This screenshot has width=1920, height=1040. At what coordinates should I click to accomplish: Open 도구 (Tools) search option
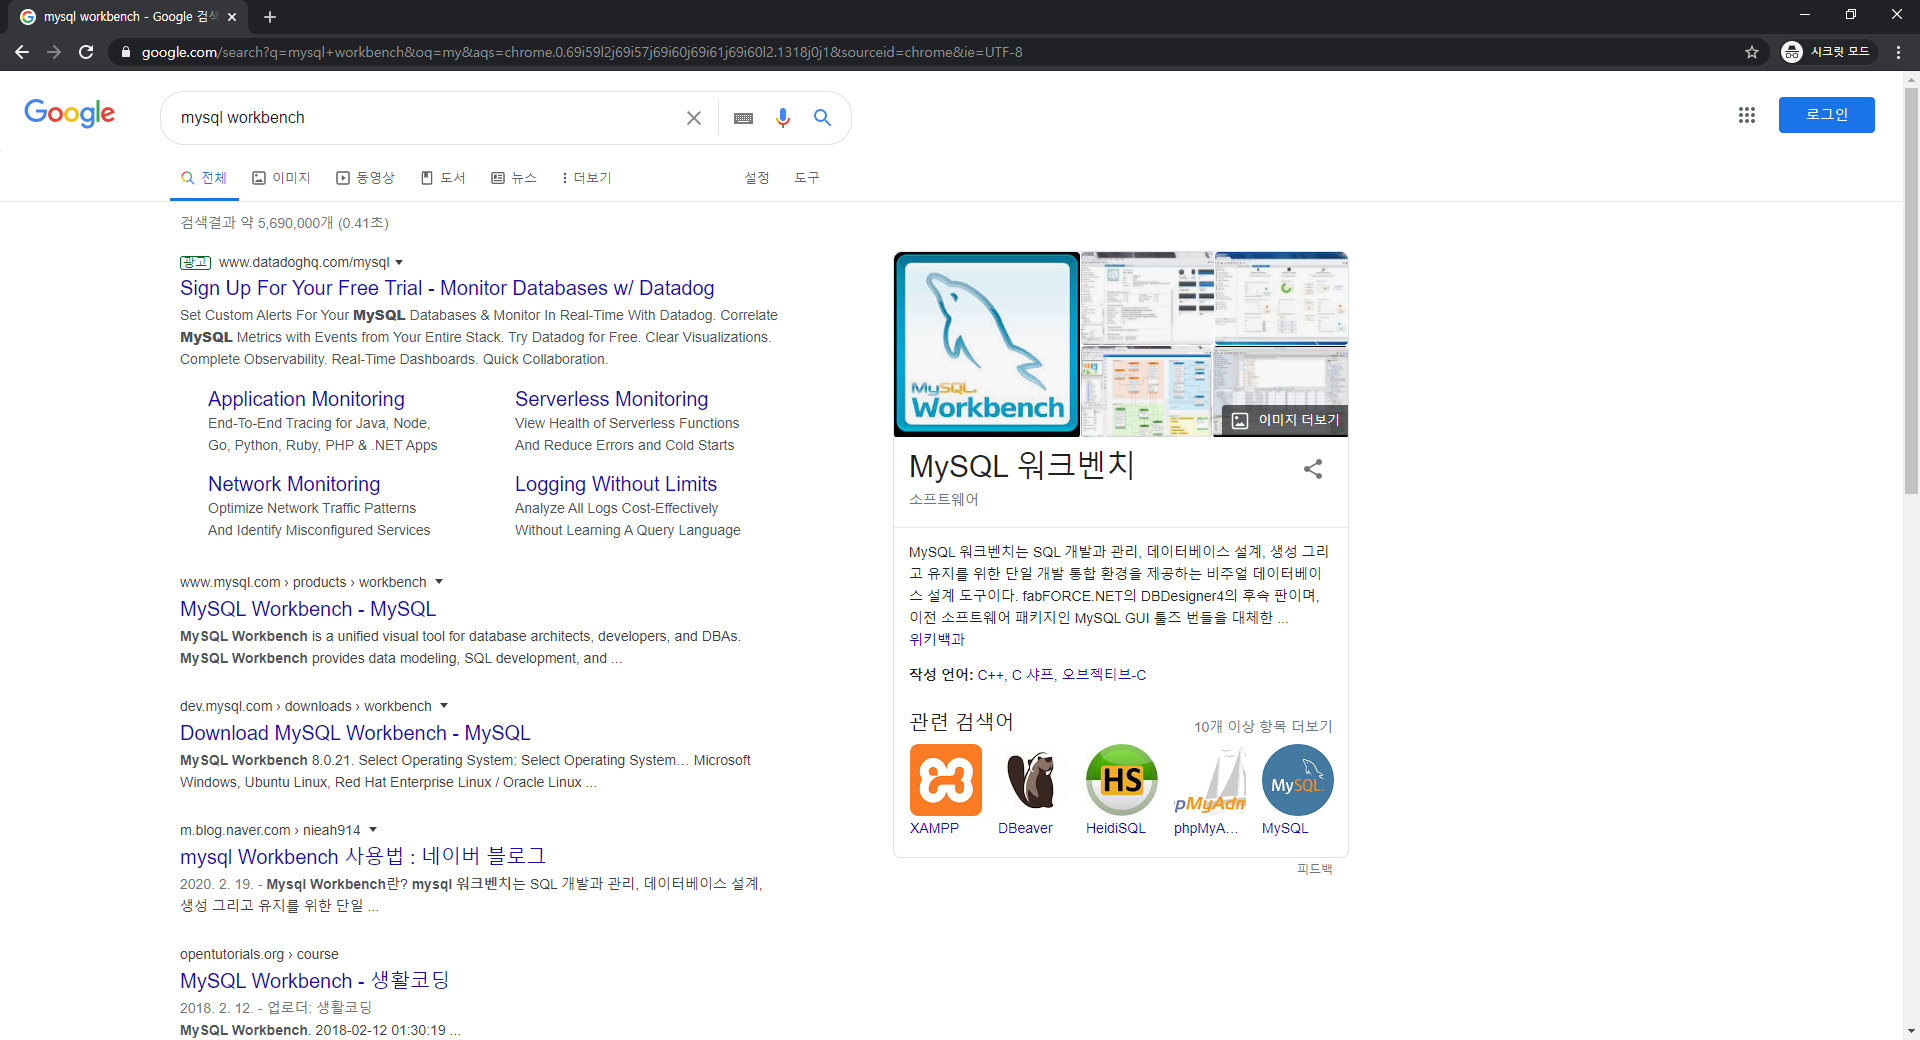tap(807, 178)
